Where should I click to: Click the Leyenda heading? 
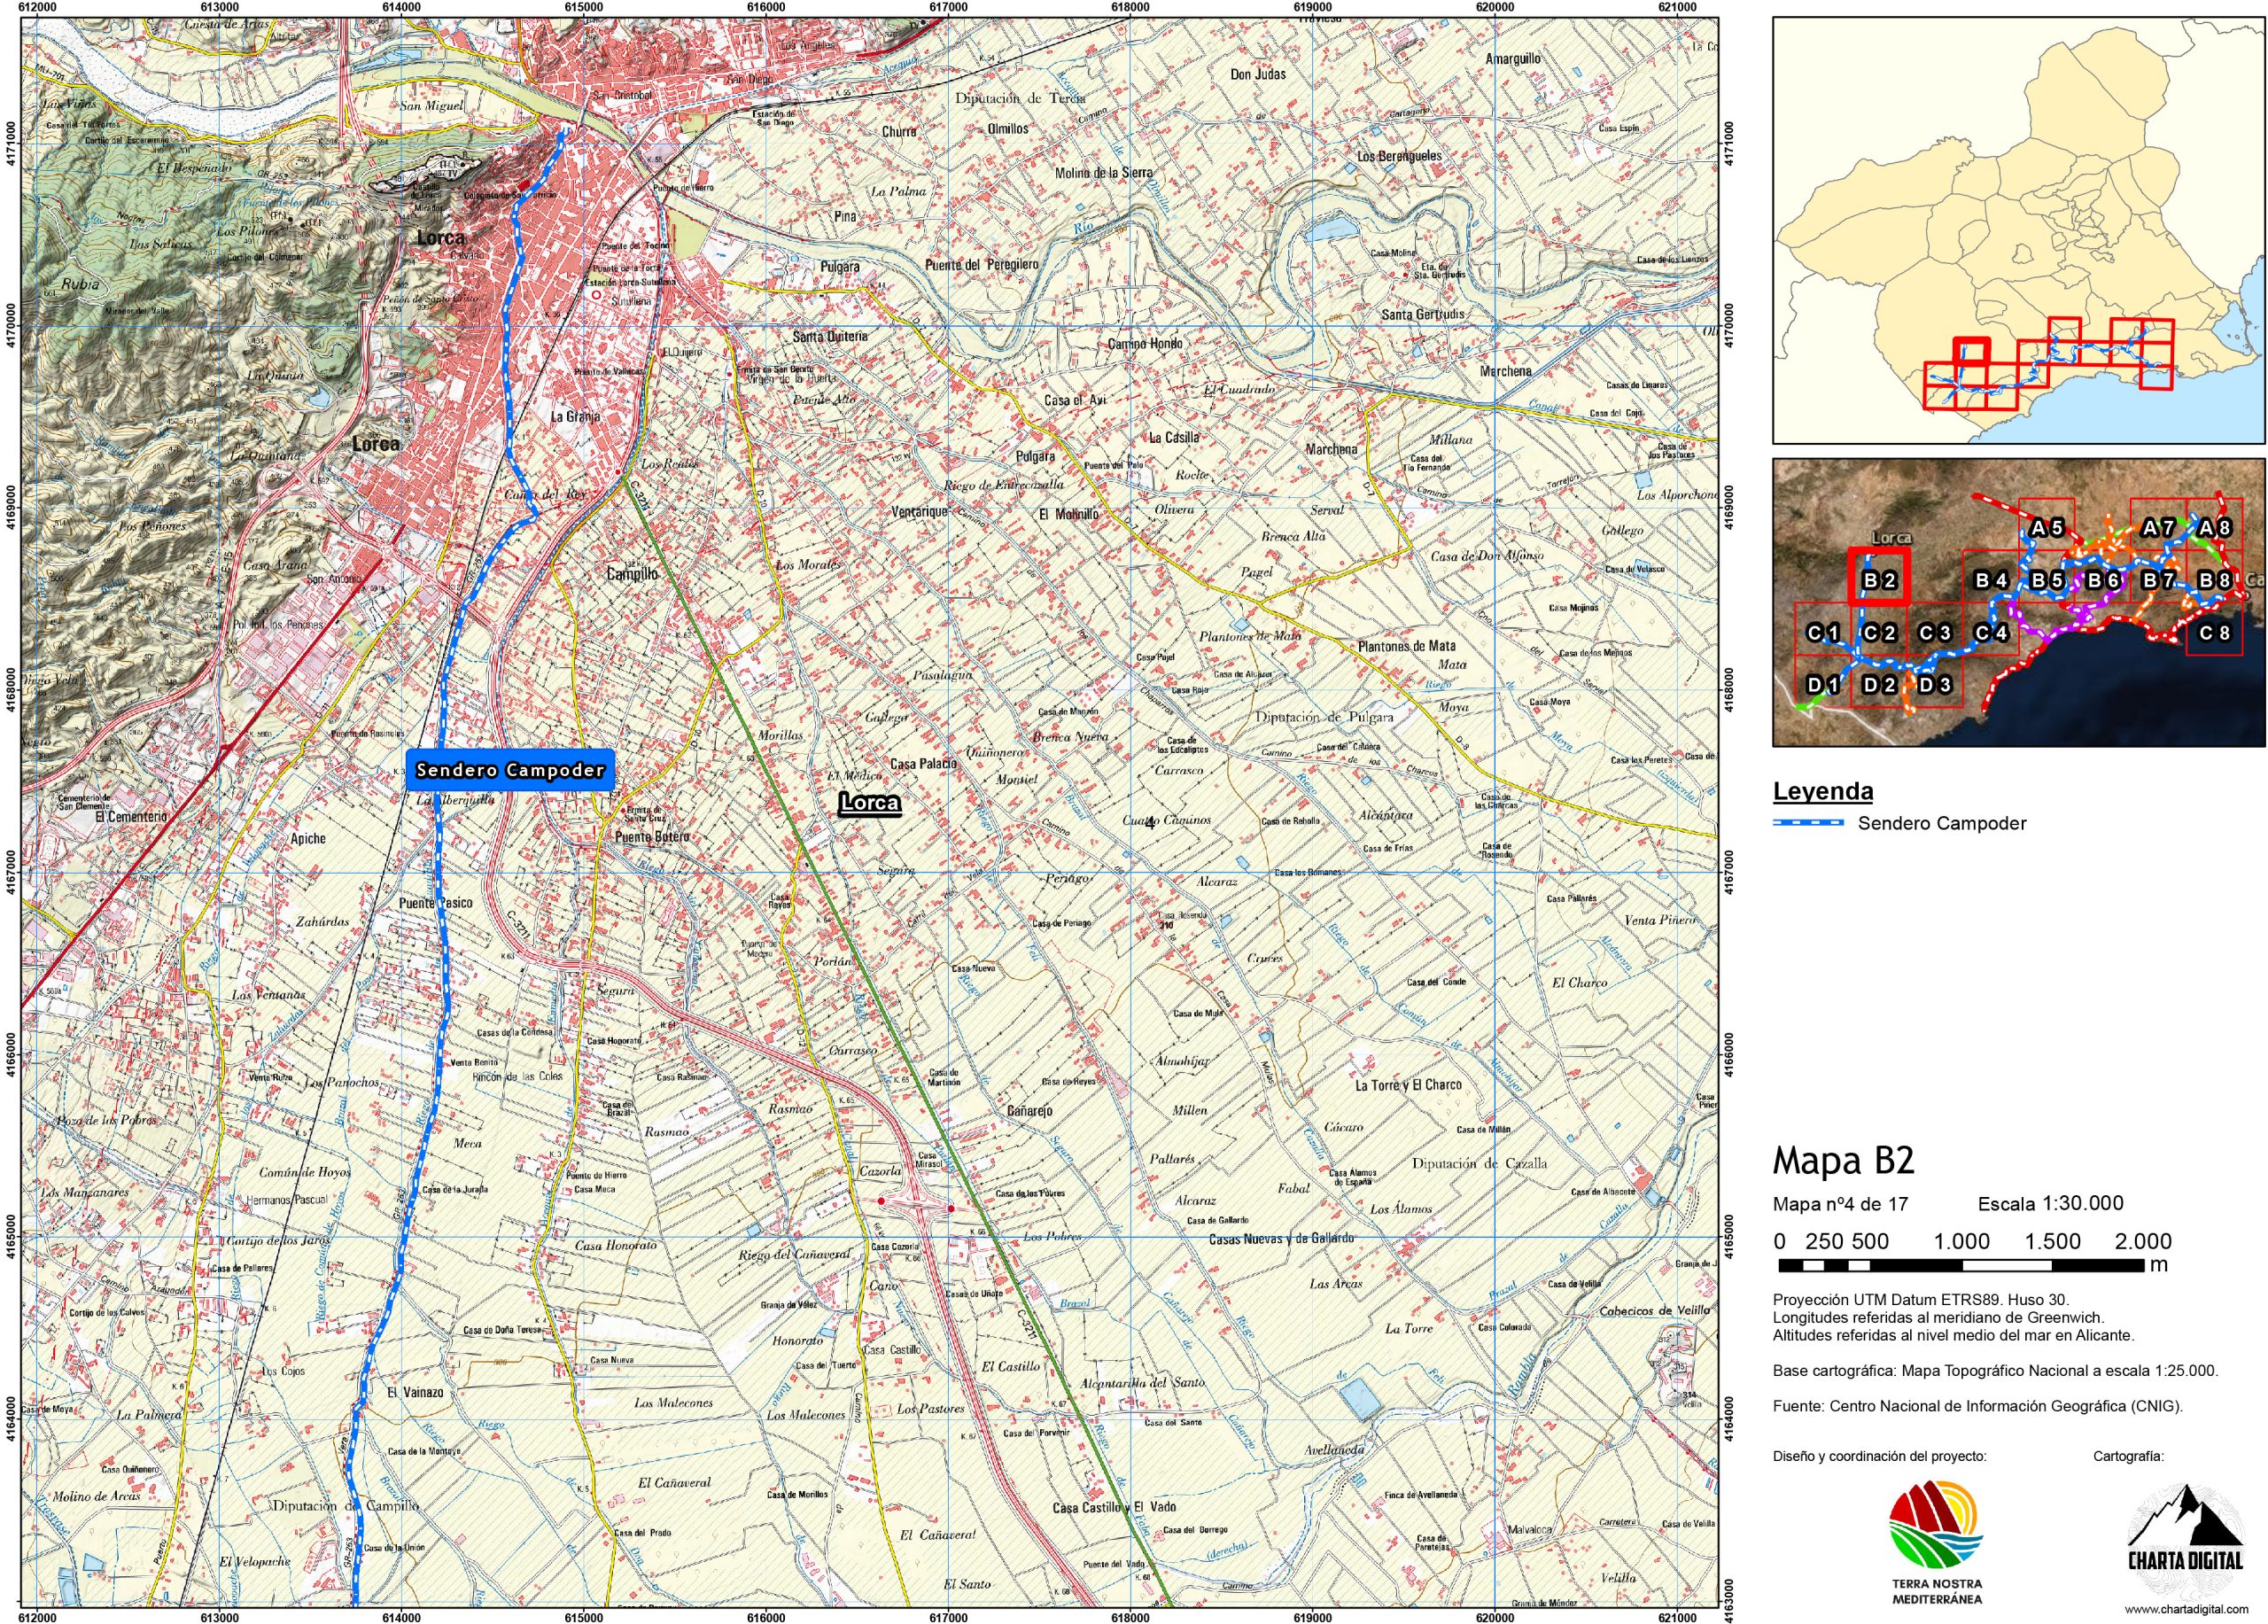pyautogui.click(x=1822, y=791)
